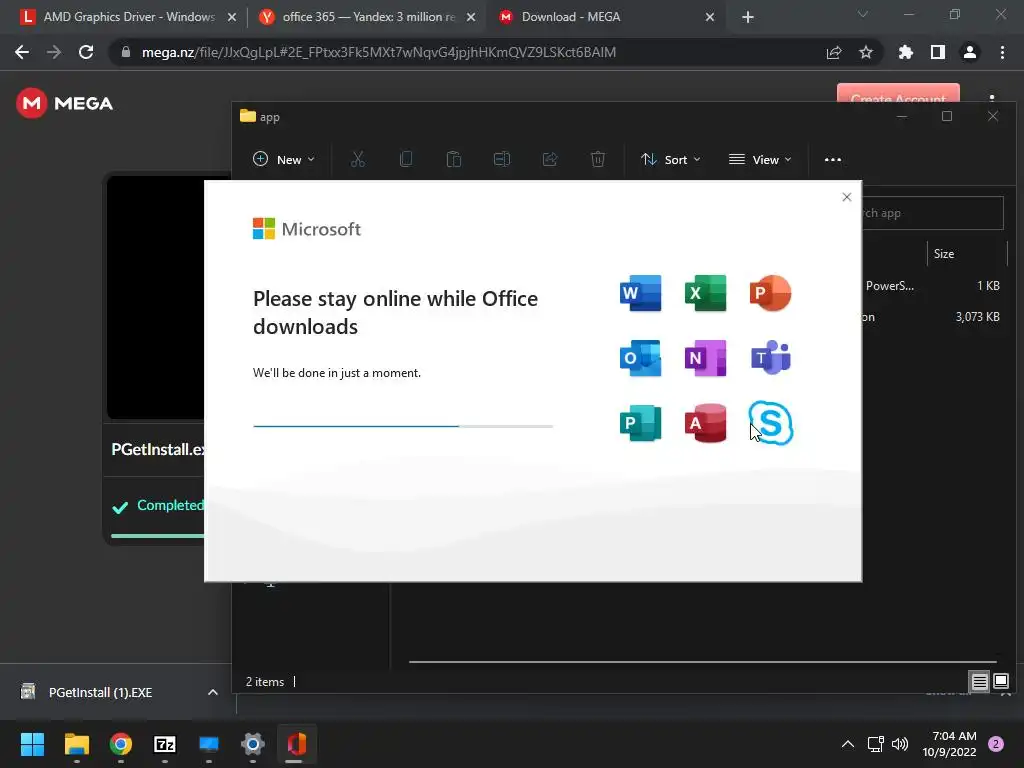Open the Windows Start menu

(x=32, y=744)
